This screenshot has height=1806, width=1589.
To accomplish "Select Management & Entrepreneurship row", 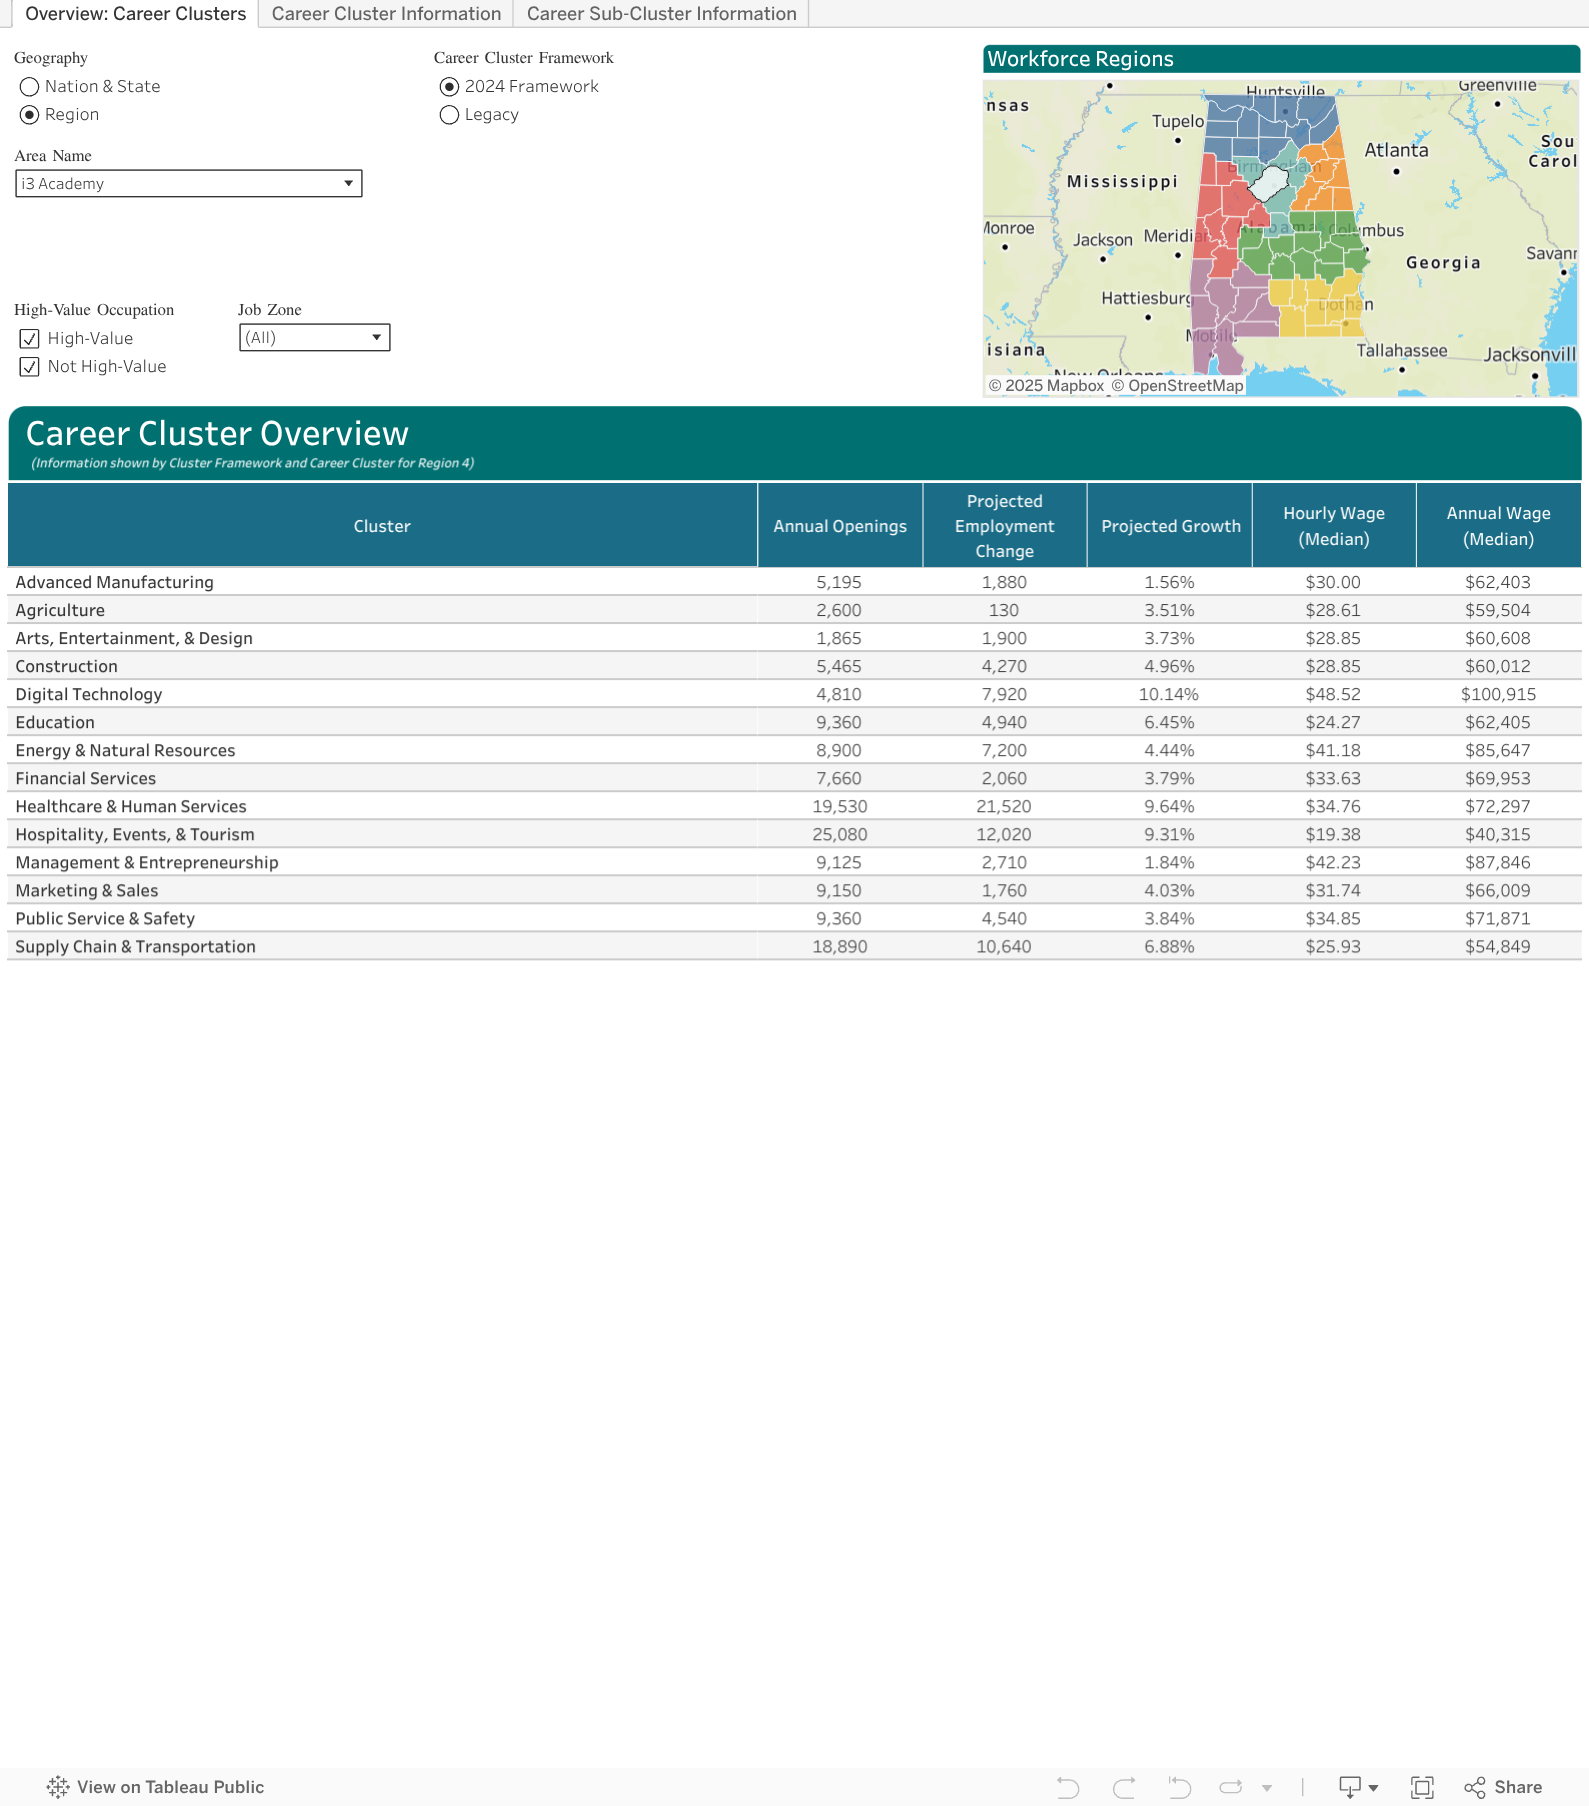I will [x=794, y=862].
